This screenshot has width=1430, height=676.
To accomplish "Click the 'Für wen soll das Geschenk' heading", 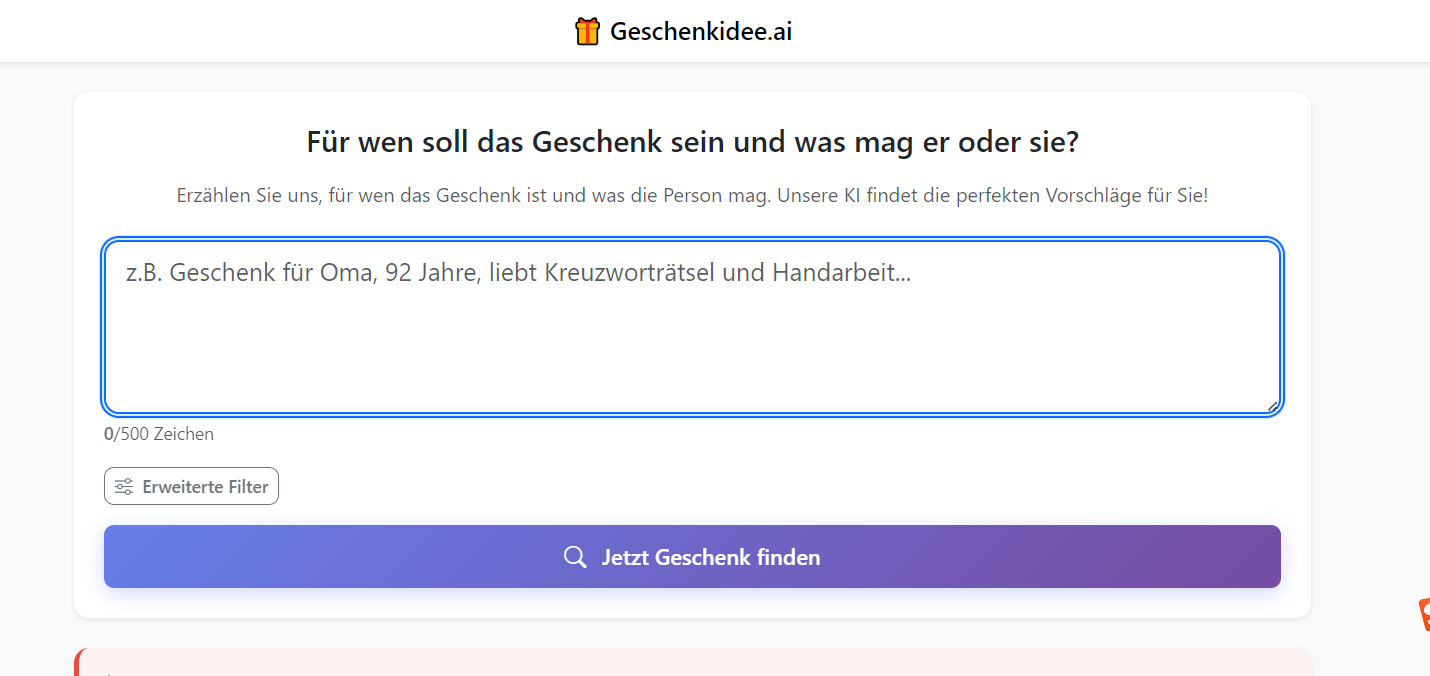I will click(692, 142).
